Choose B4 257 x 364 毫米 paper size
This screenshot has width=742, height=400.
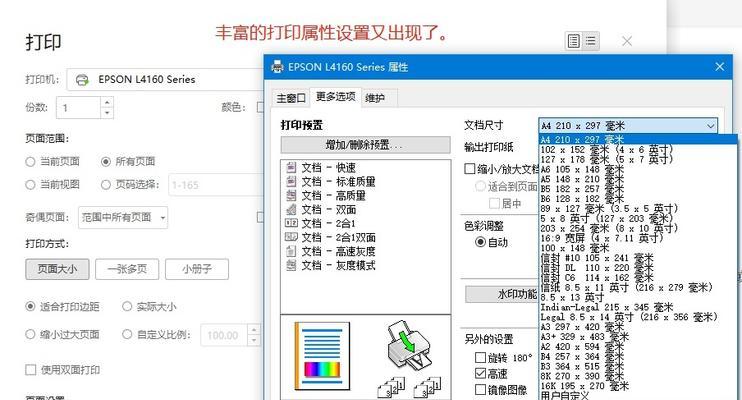click(x=638, y=356)
